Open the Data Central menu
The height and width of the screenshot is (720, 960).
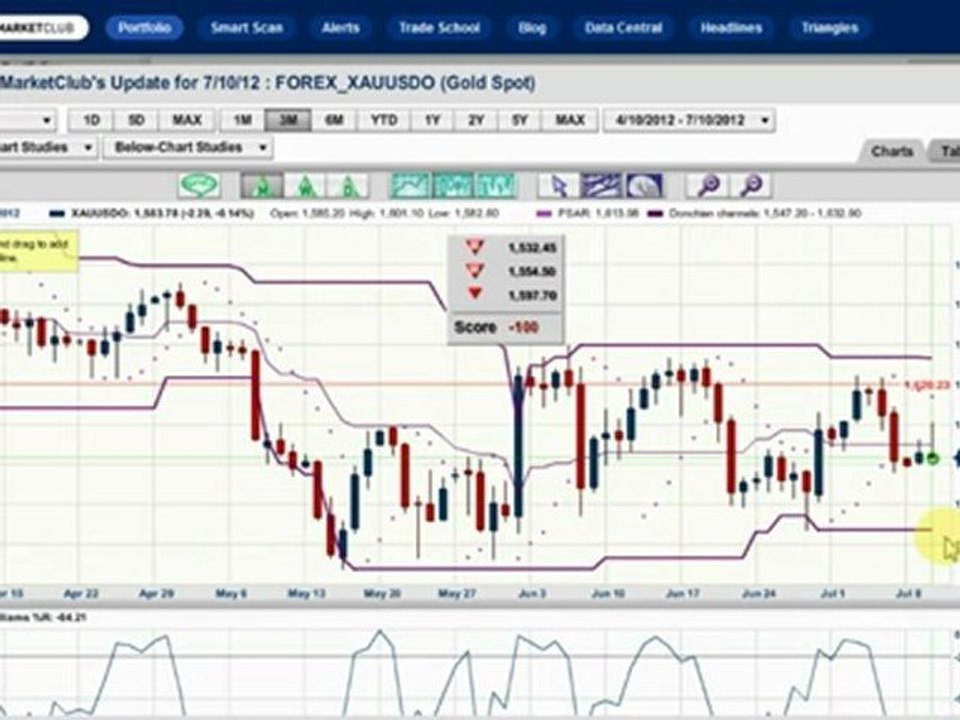pos(623,28)
